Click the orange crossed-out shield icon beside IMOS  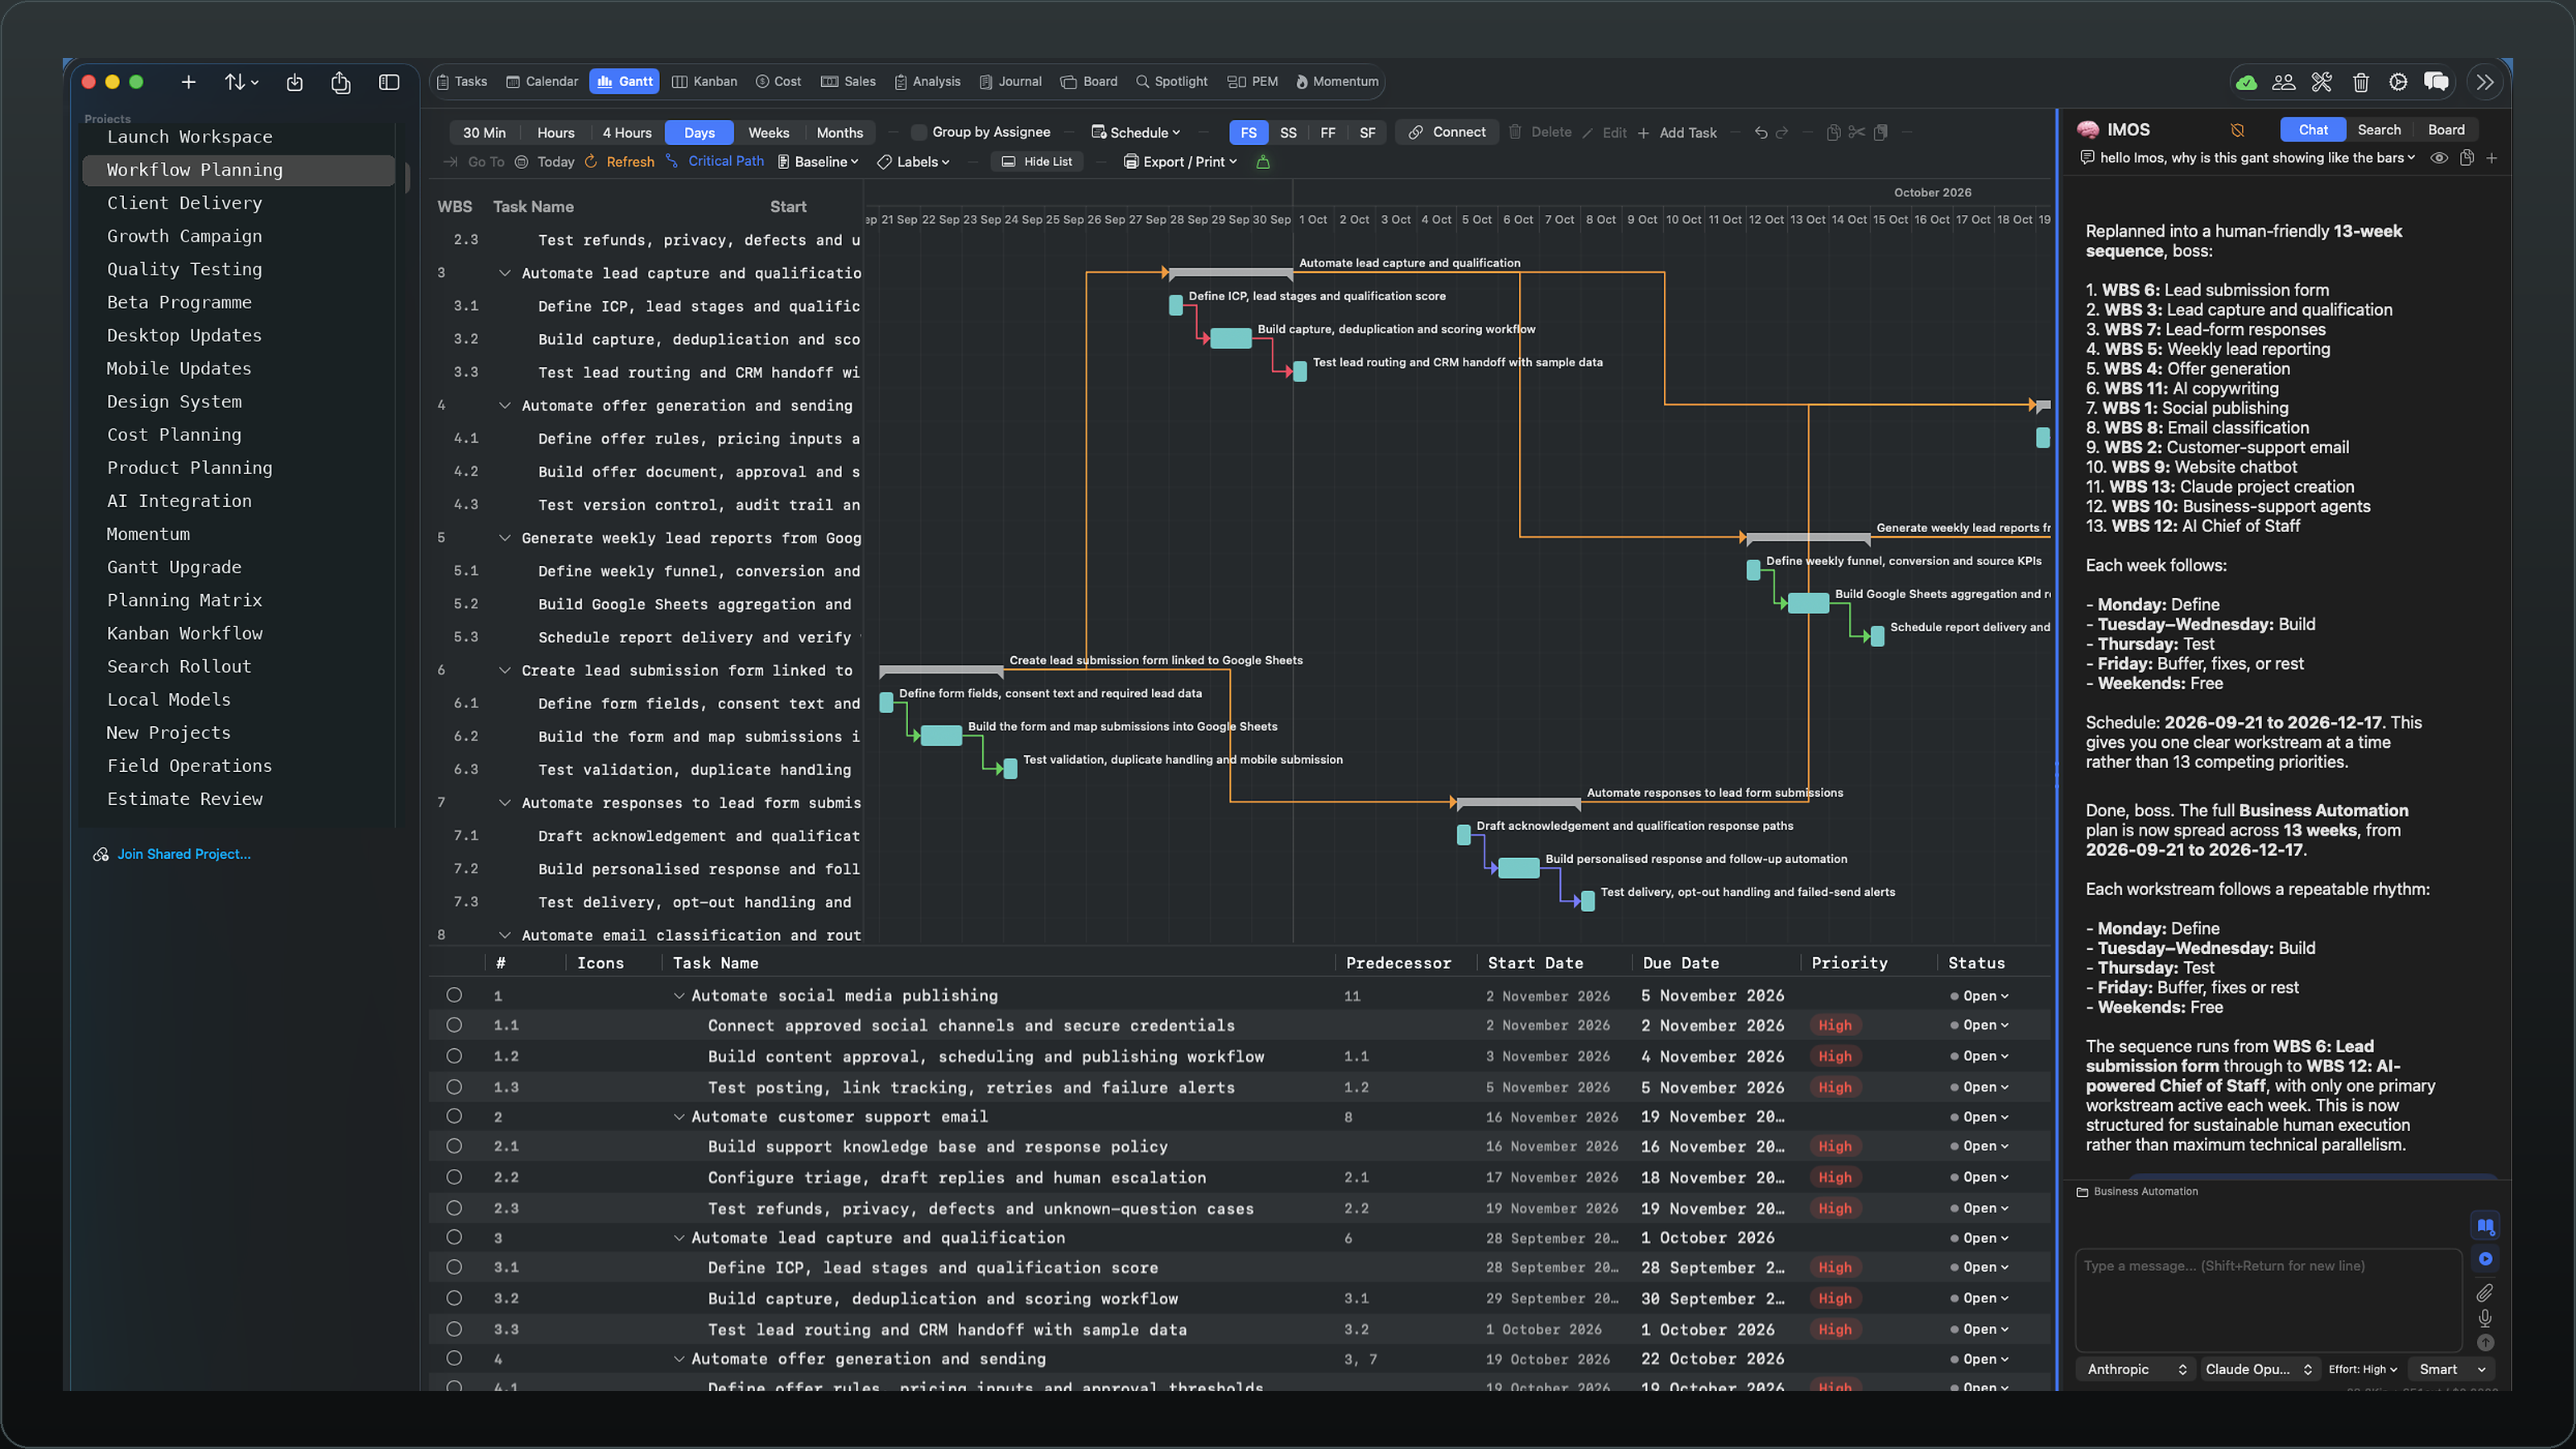click(x=2238, y=130)
